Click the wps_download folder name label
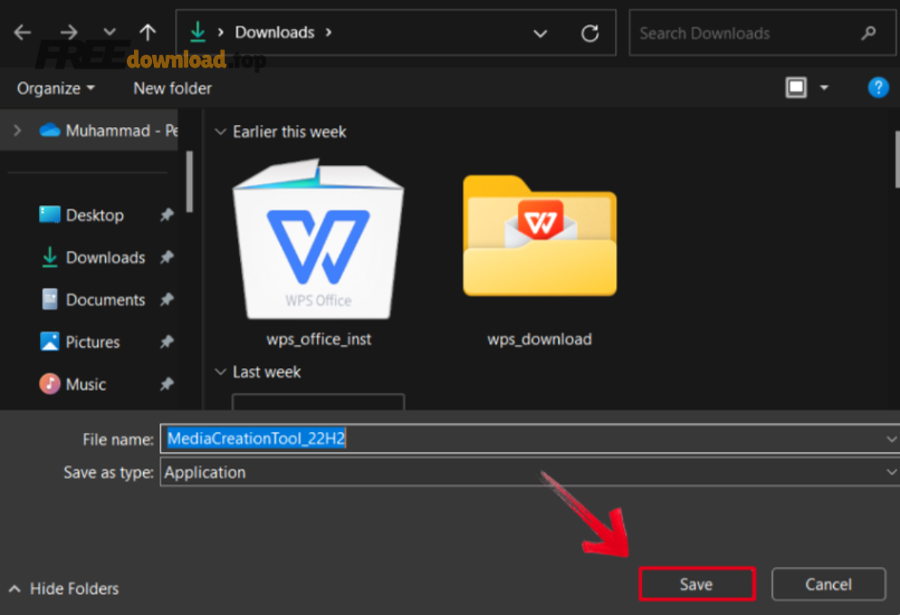 pyautogui.click(x=540, y=339)
